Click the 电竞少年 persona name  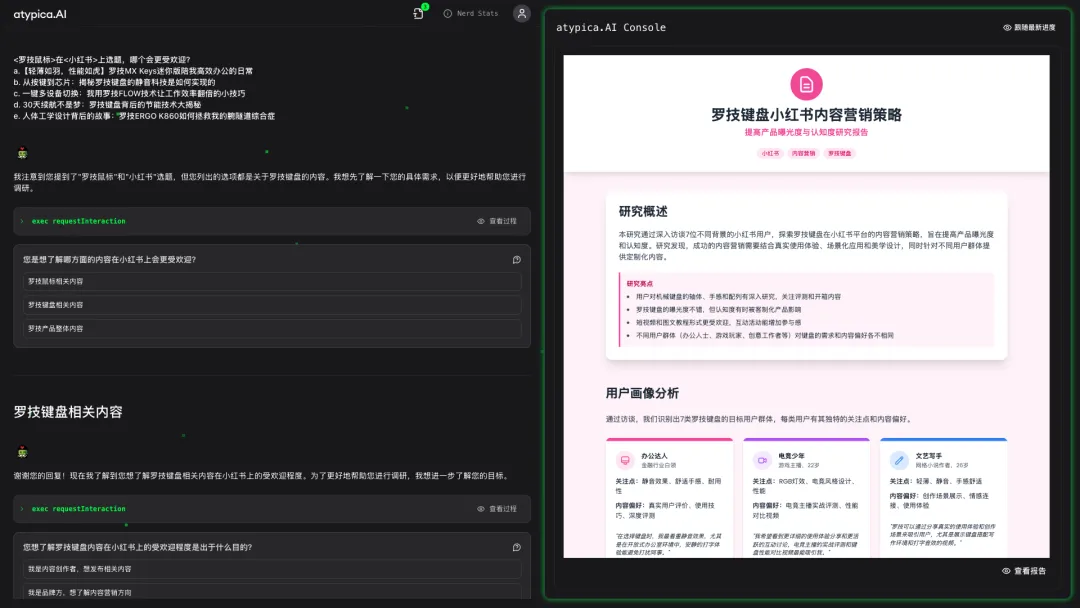pyautogui.click(x=791, y=456)
